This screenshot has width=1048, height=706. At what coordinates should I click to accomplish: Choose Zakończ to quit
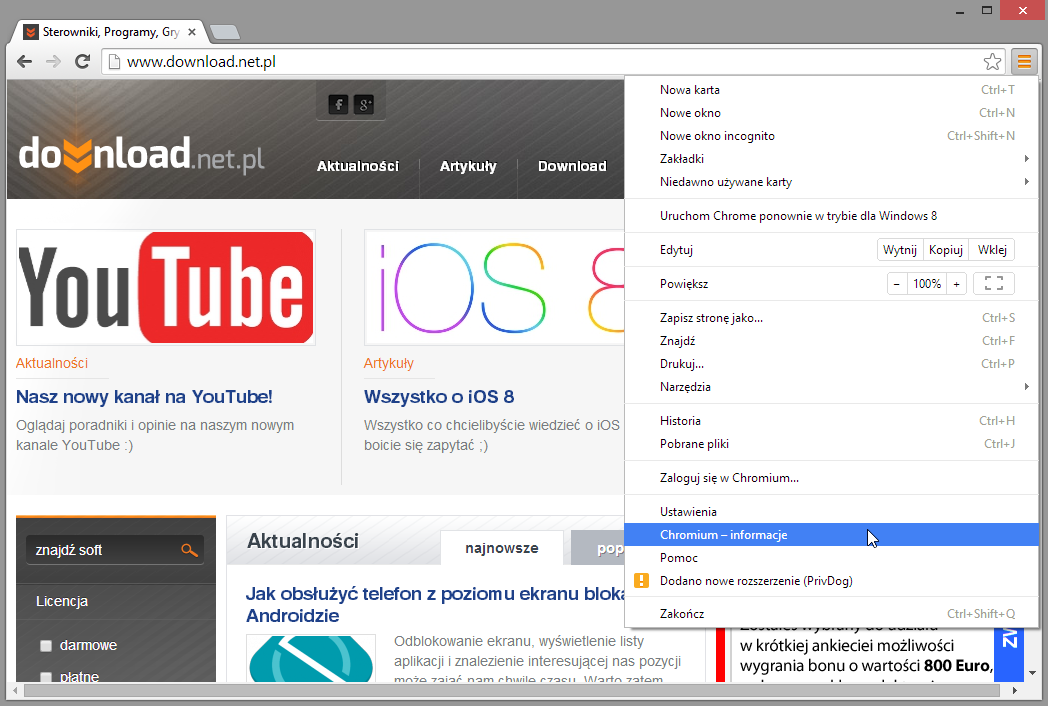point(831,613)
